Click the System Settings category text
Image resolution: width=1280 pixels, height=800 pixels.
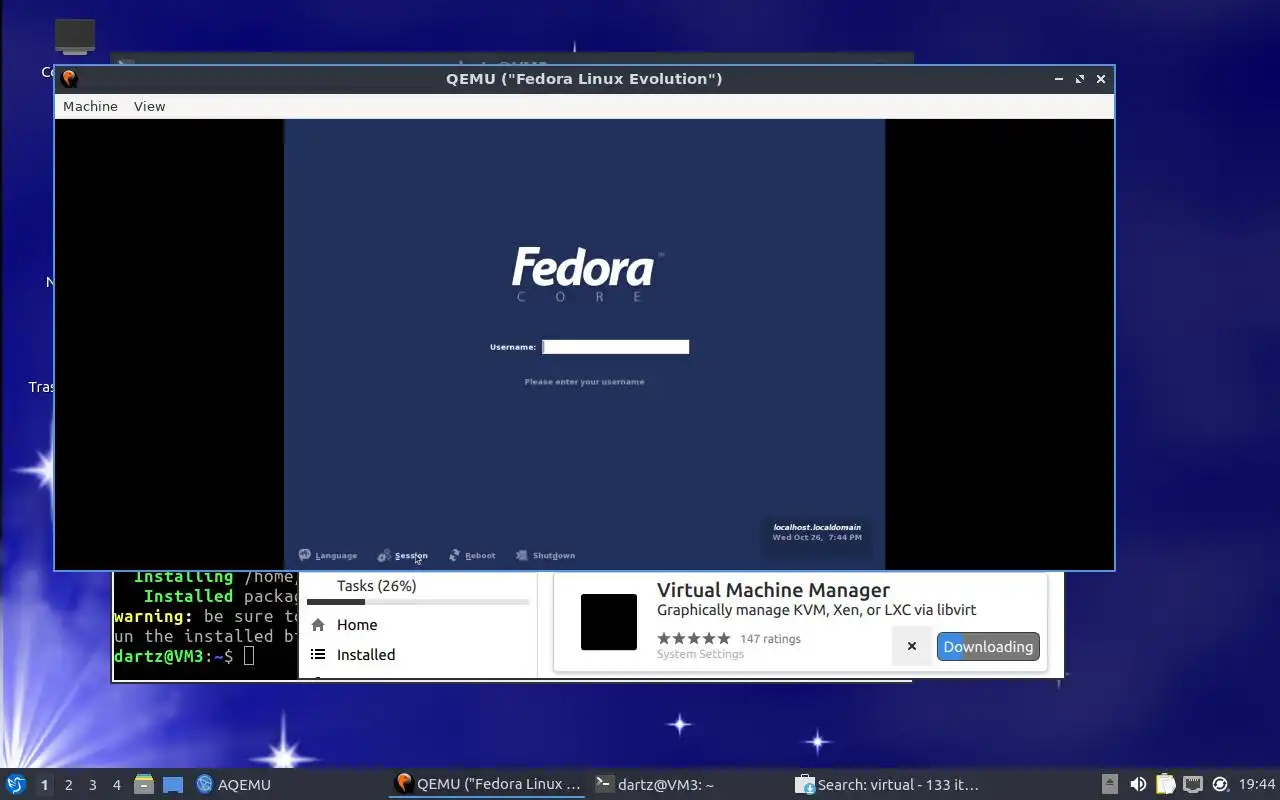700,654
